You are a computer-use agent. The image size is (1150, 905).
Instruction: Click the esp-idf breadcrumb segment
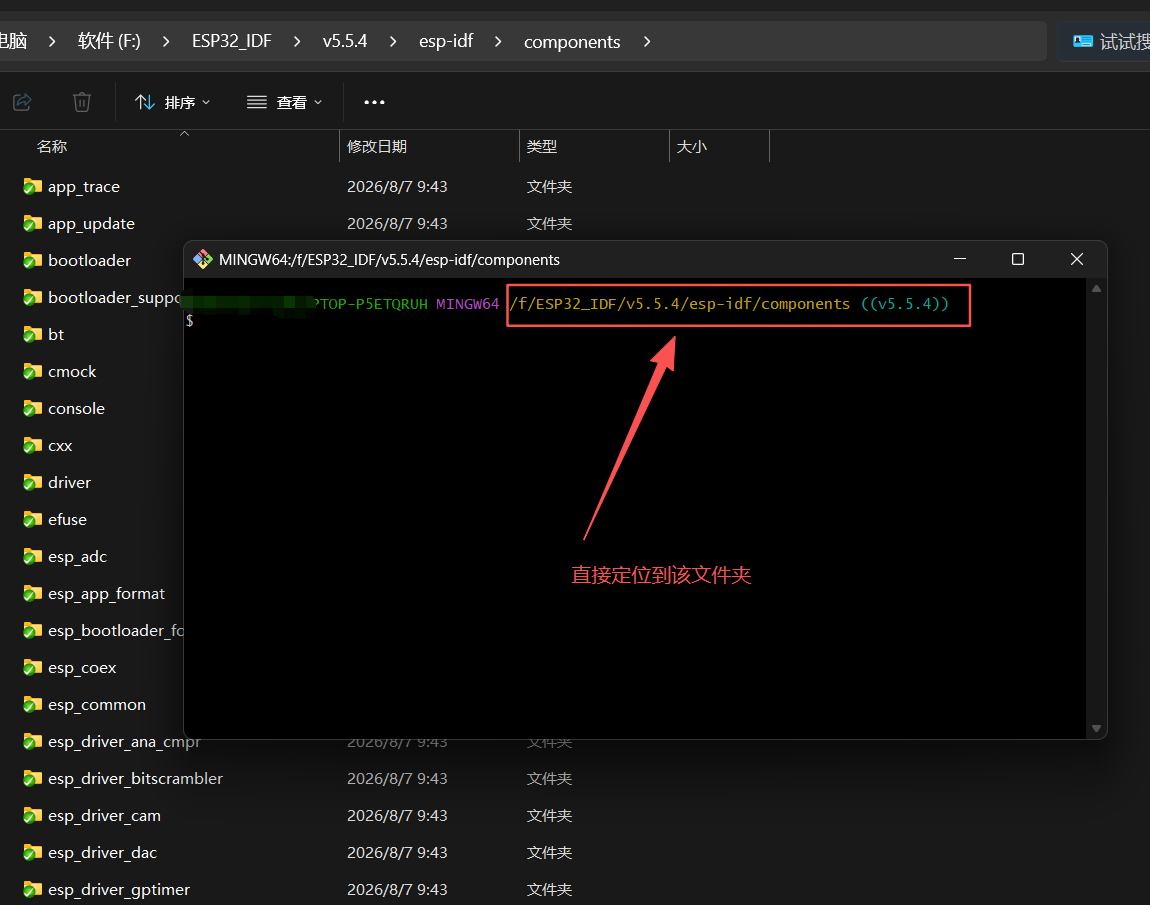click(x=446, y=41)
